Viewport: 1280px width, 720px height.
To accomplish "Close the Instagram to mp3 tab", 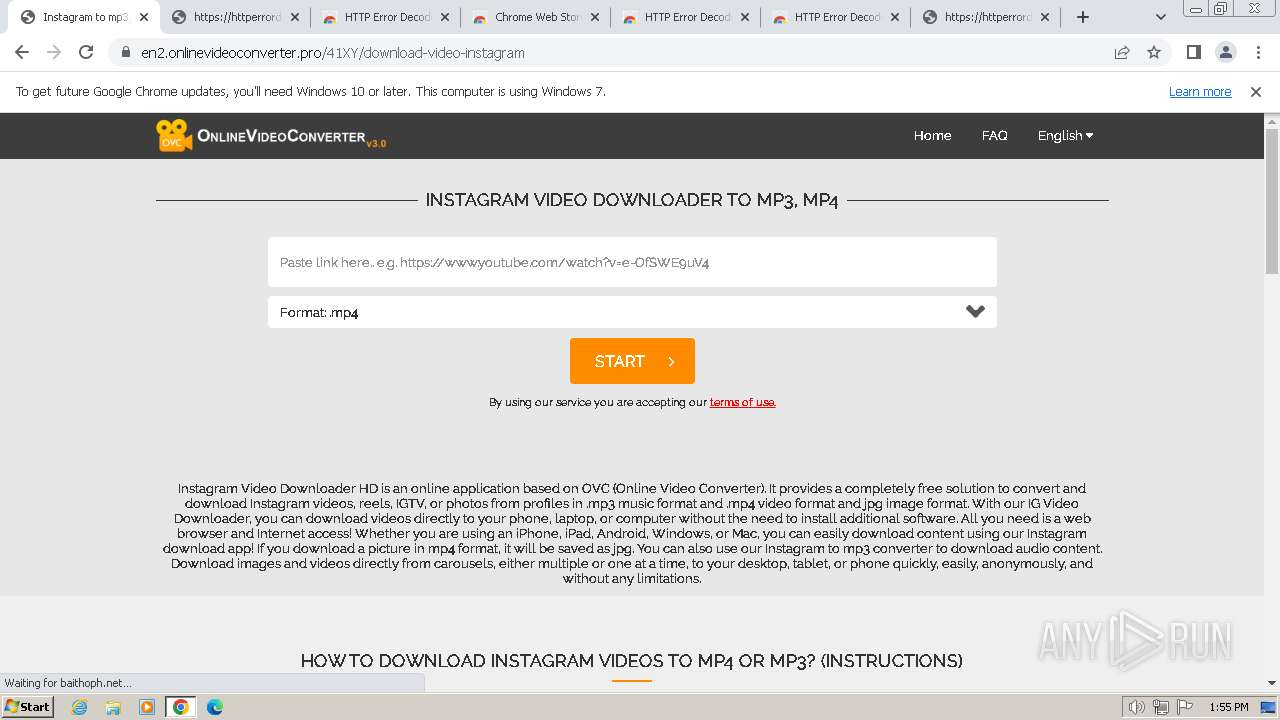I will pyautogui.click(x=144, y=17).
